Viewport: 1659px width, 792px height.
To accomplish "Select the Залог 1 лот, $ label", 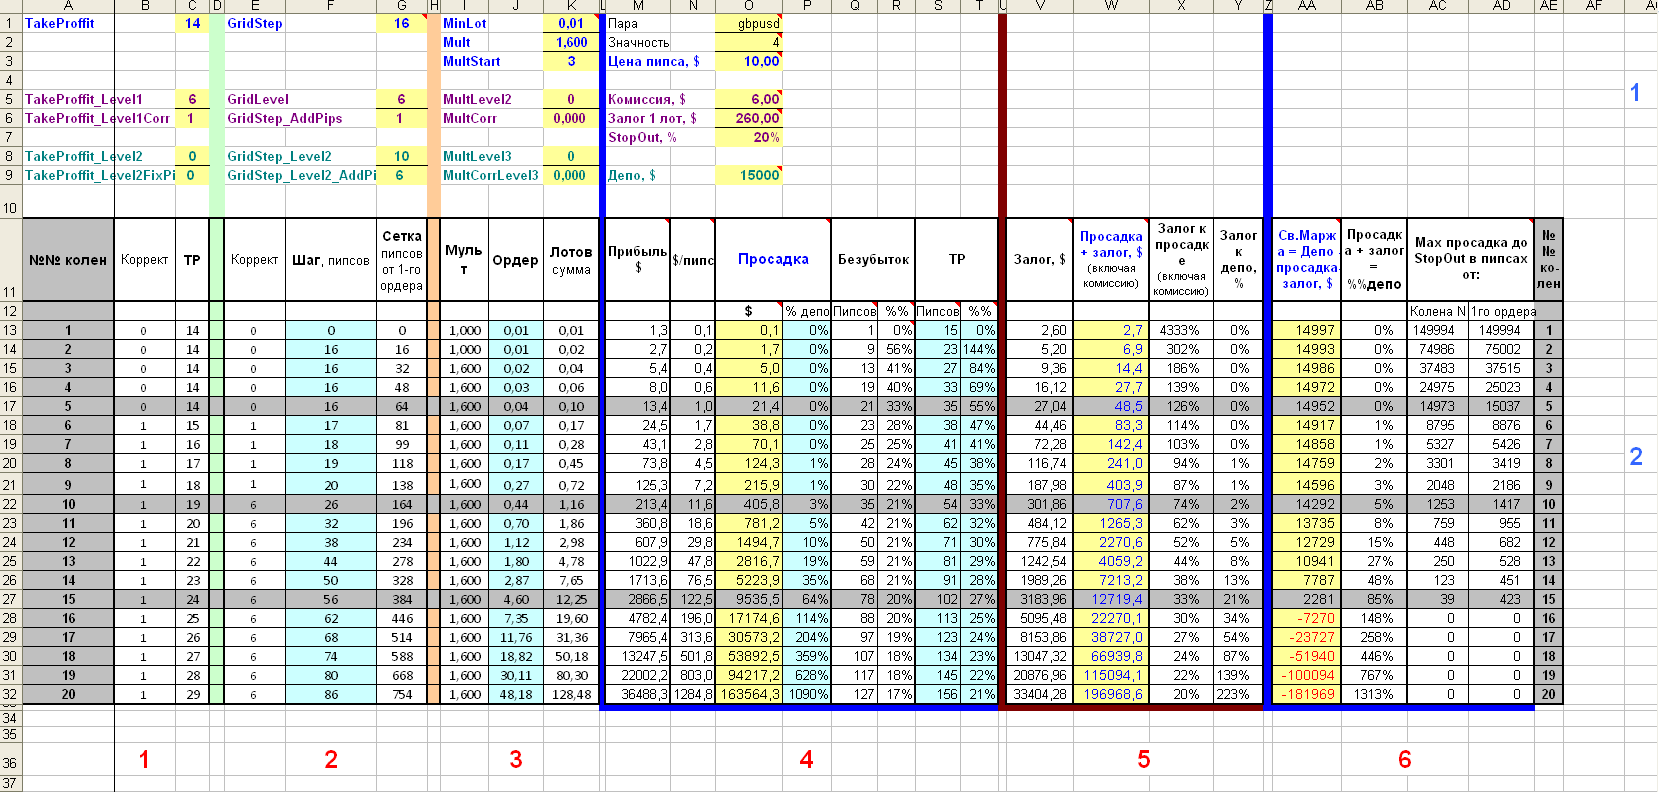I will click(652, 118).
